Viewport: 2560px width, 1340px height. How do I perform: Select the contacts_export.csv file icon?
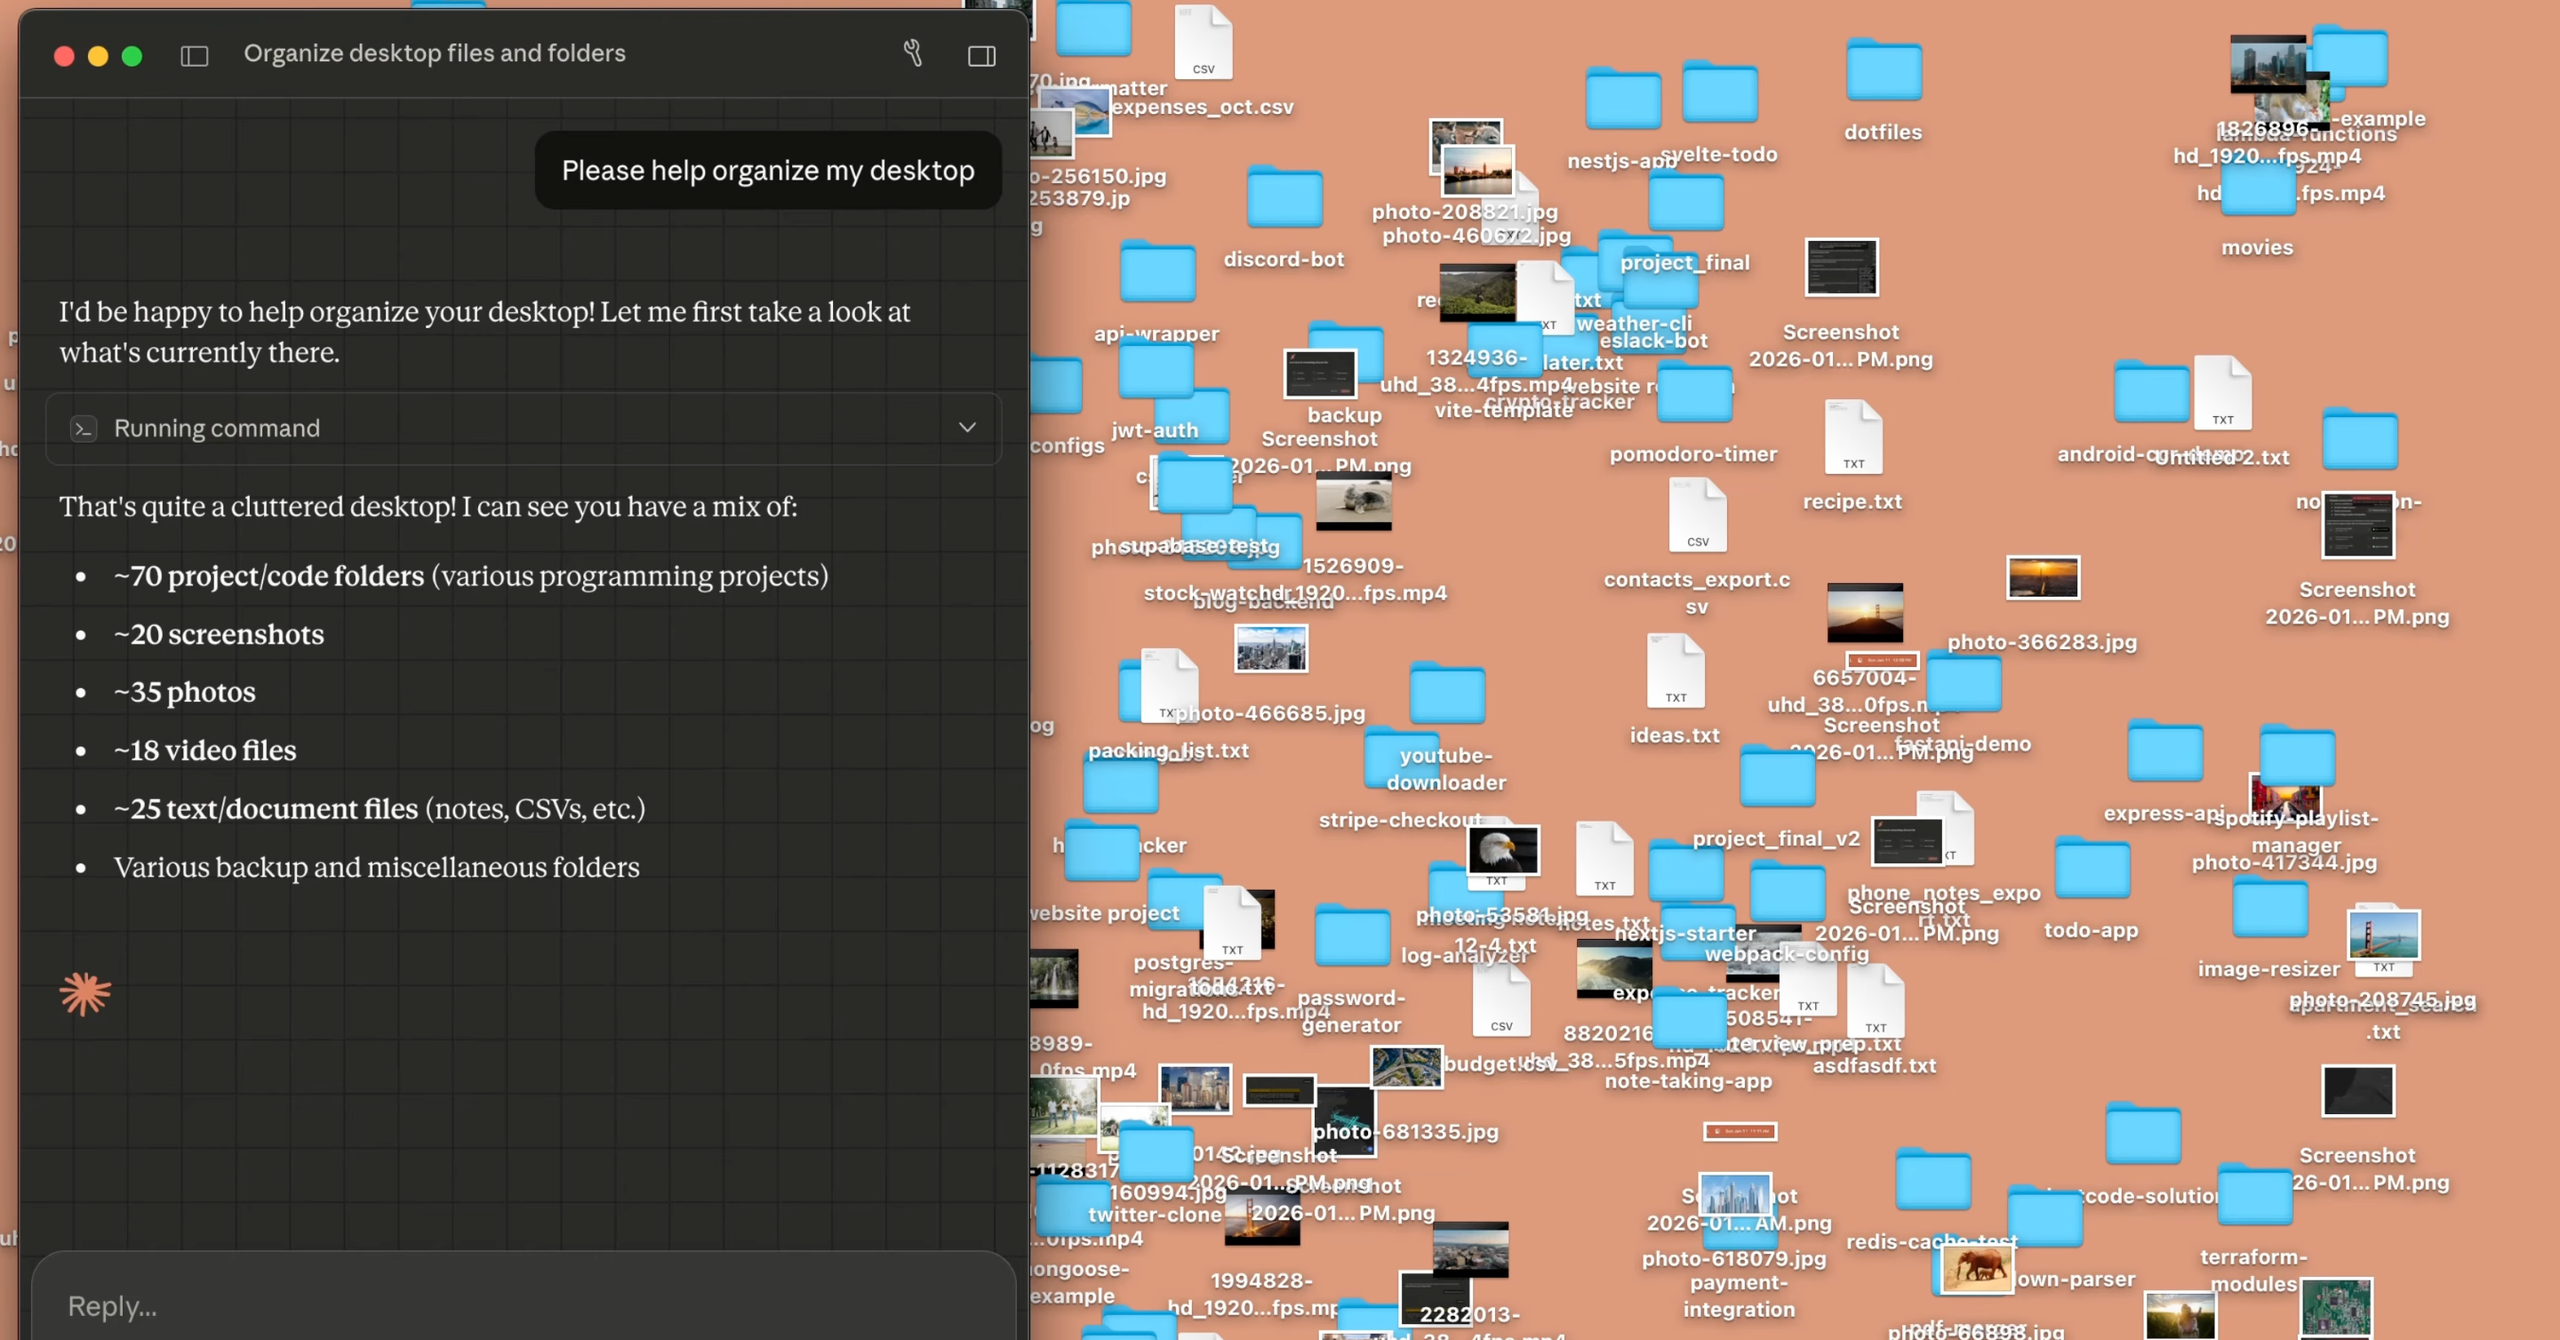[x=1697, y=516]
